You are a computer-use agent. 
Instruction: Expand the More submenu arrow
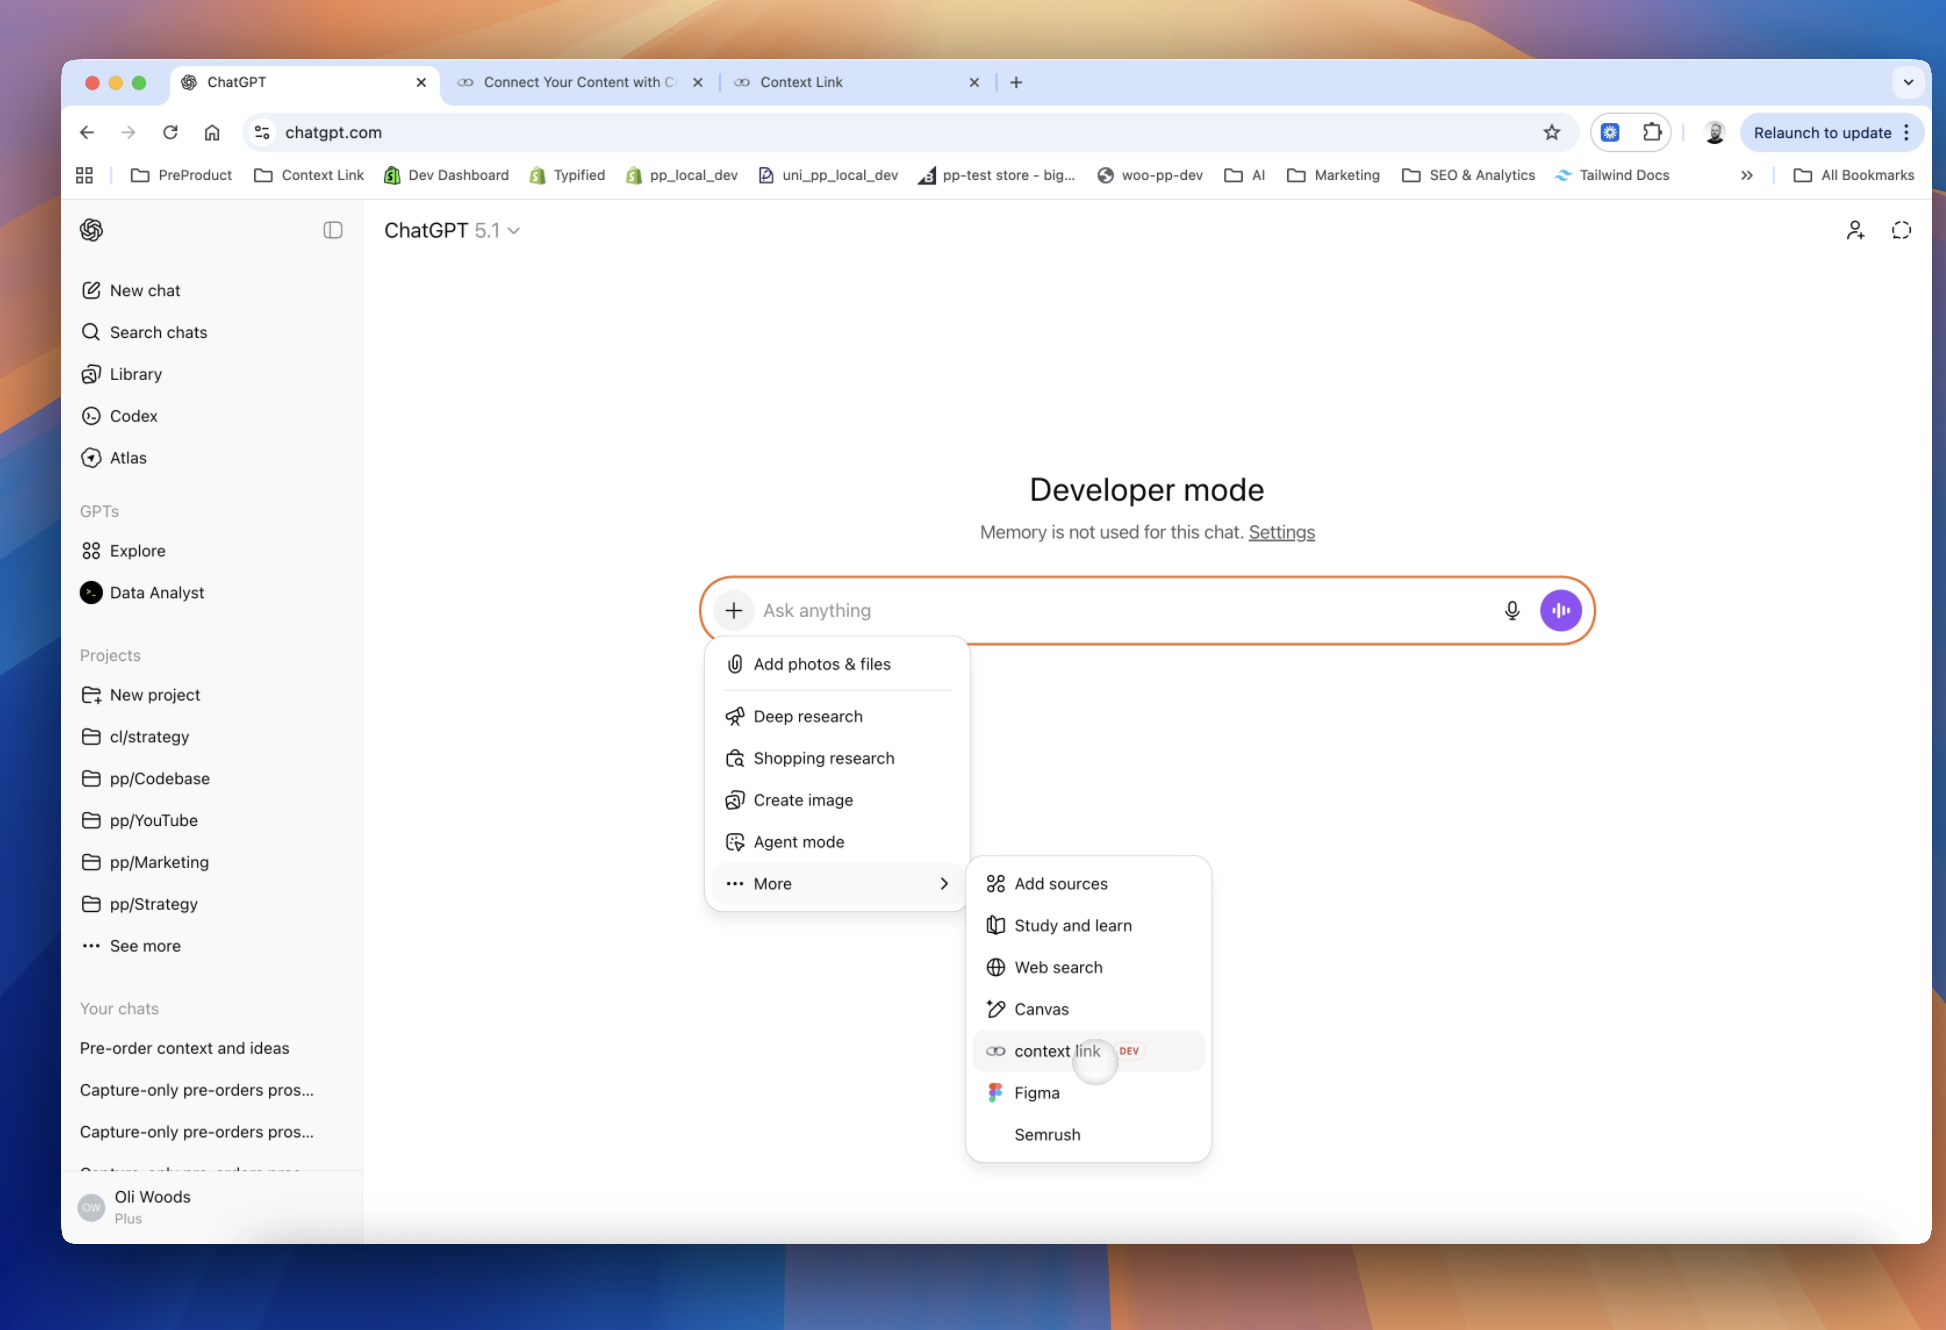point(943,883)
